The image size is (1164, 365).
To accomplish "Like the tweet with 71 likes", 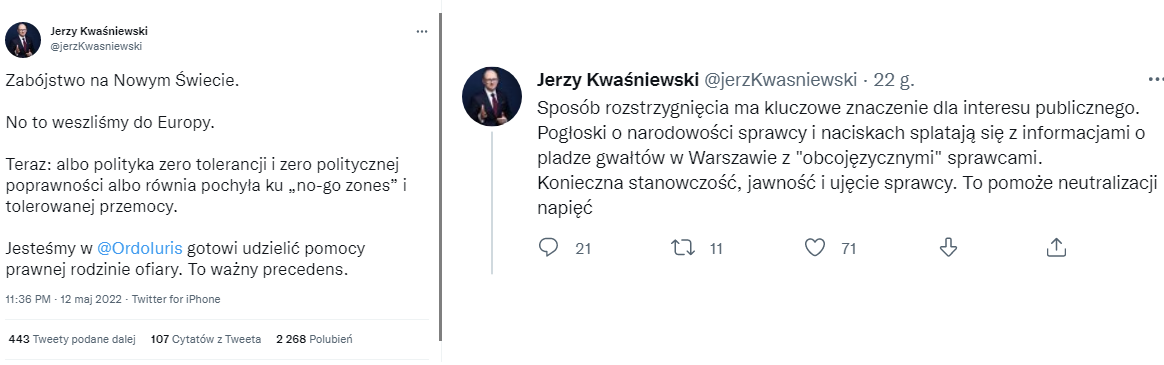I will [815, 247].
